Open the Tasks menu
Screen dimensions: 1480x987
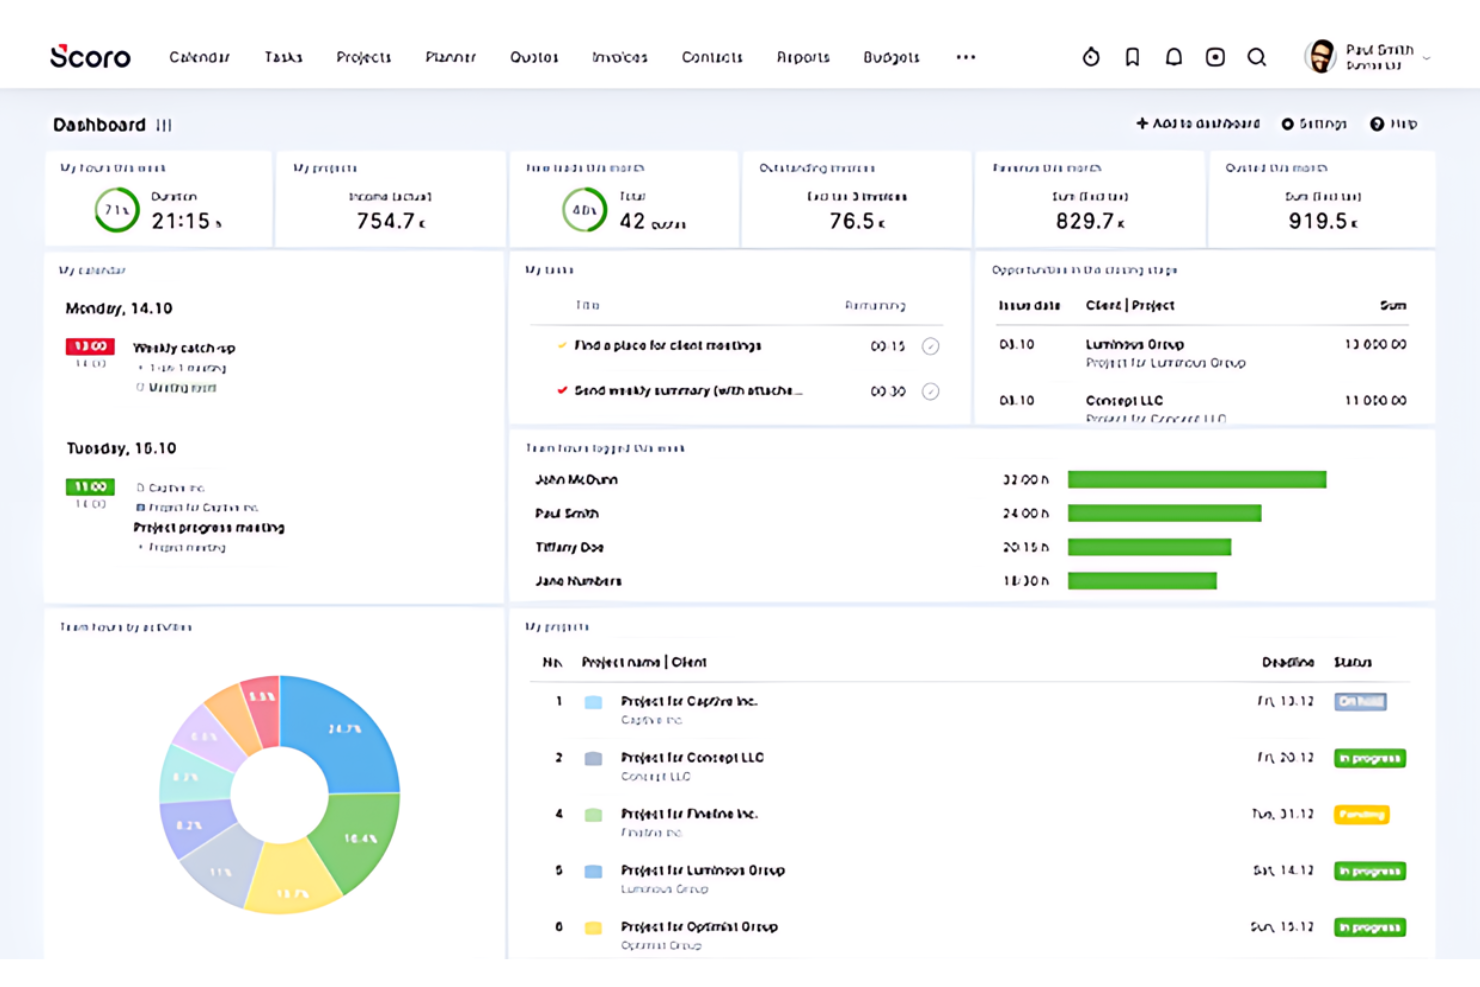(283, 57)
